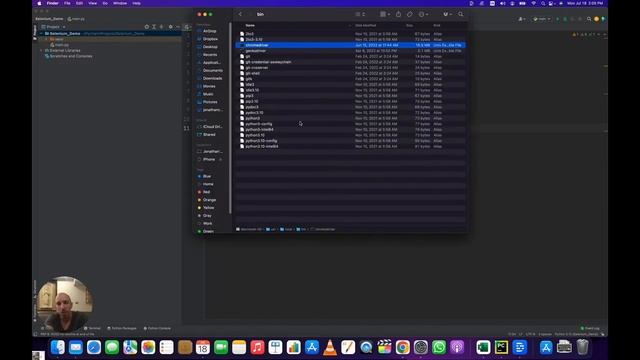Image resolution: width=640 pixels, height=360 pixels.
Task: Open the Window menu
Action: pos(120,3)
